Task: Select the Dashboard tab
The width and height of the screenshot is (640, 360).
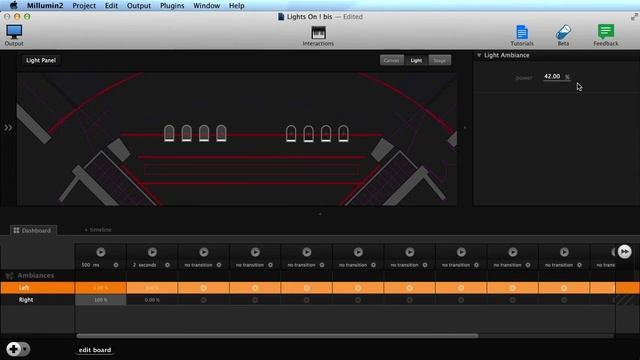Action: pos(33,231)
